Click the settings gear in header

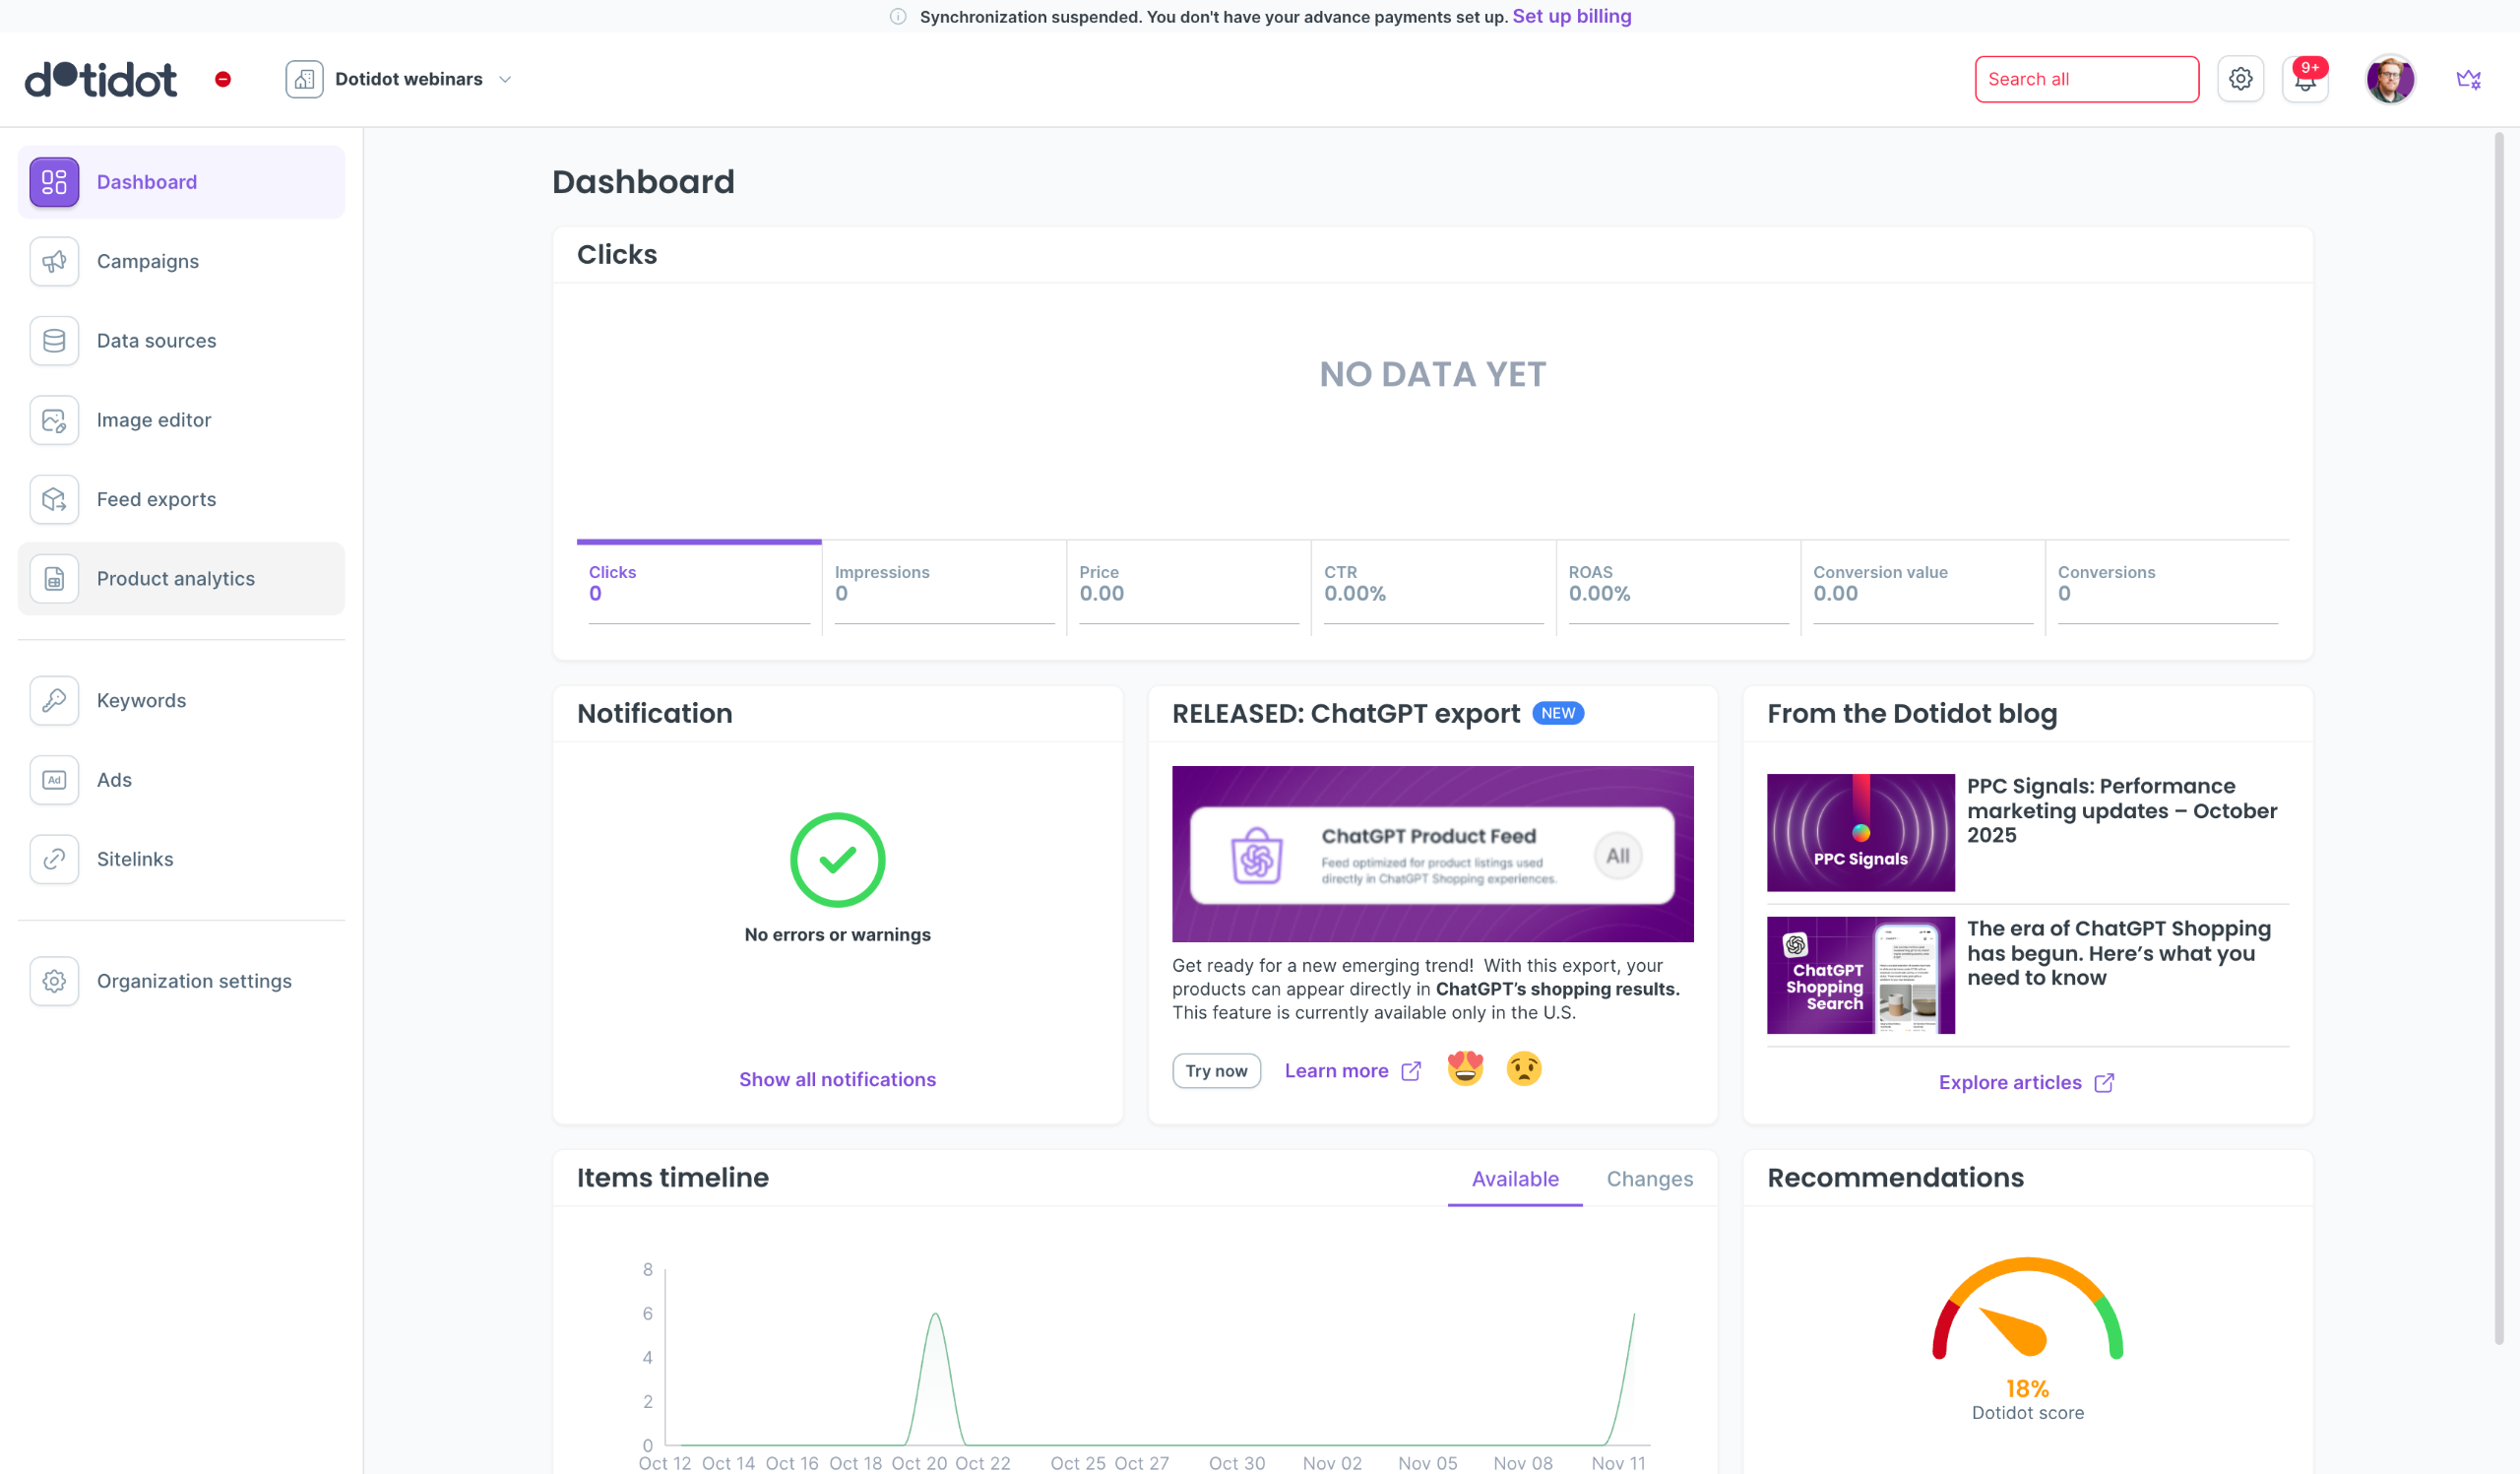click(x=2240, y=79)
